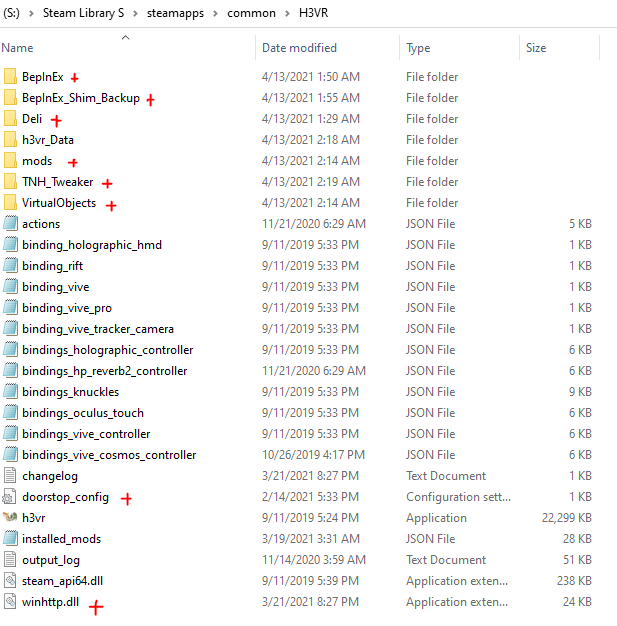Viewport: 617px width, 626px height.
Task: Click the 9 KB size value
Action: pyautogui.click(x=580, y=392)
